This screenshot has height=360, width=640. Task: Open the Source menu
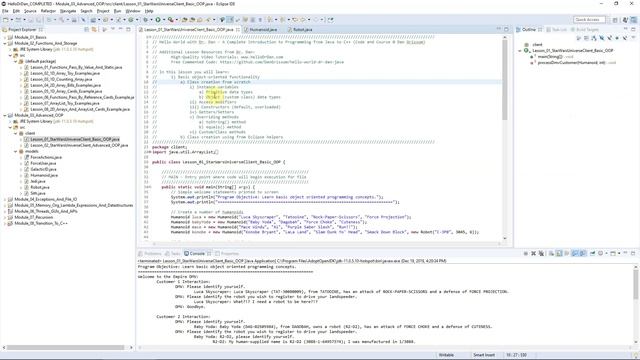[x=30, y=11]
